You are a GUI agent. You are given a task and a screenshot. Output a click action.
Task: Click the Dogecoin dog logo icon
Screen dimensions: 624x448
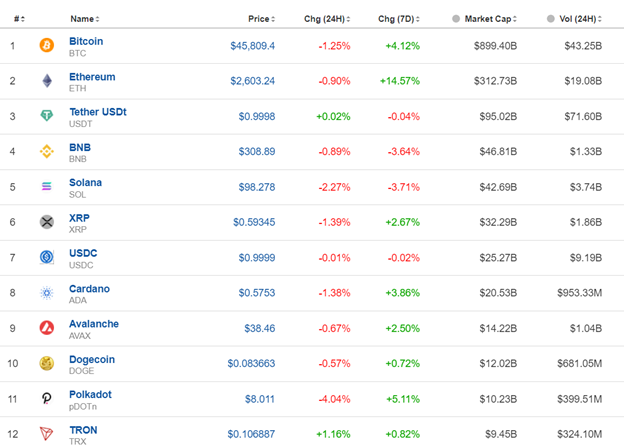click(46, 364)
